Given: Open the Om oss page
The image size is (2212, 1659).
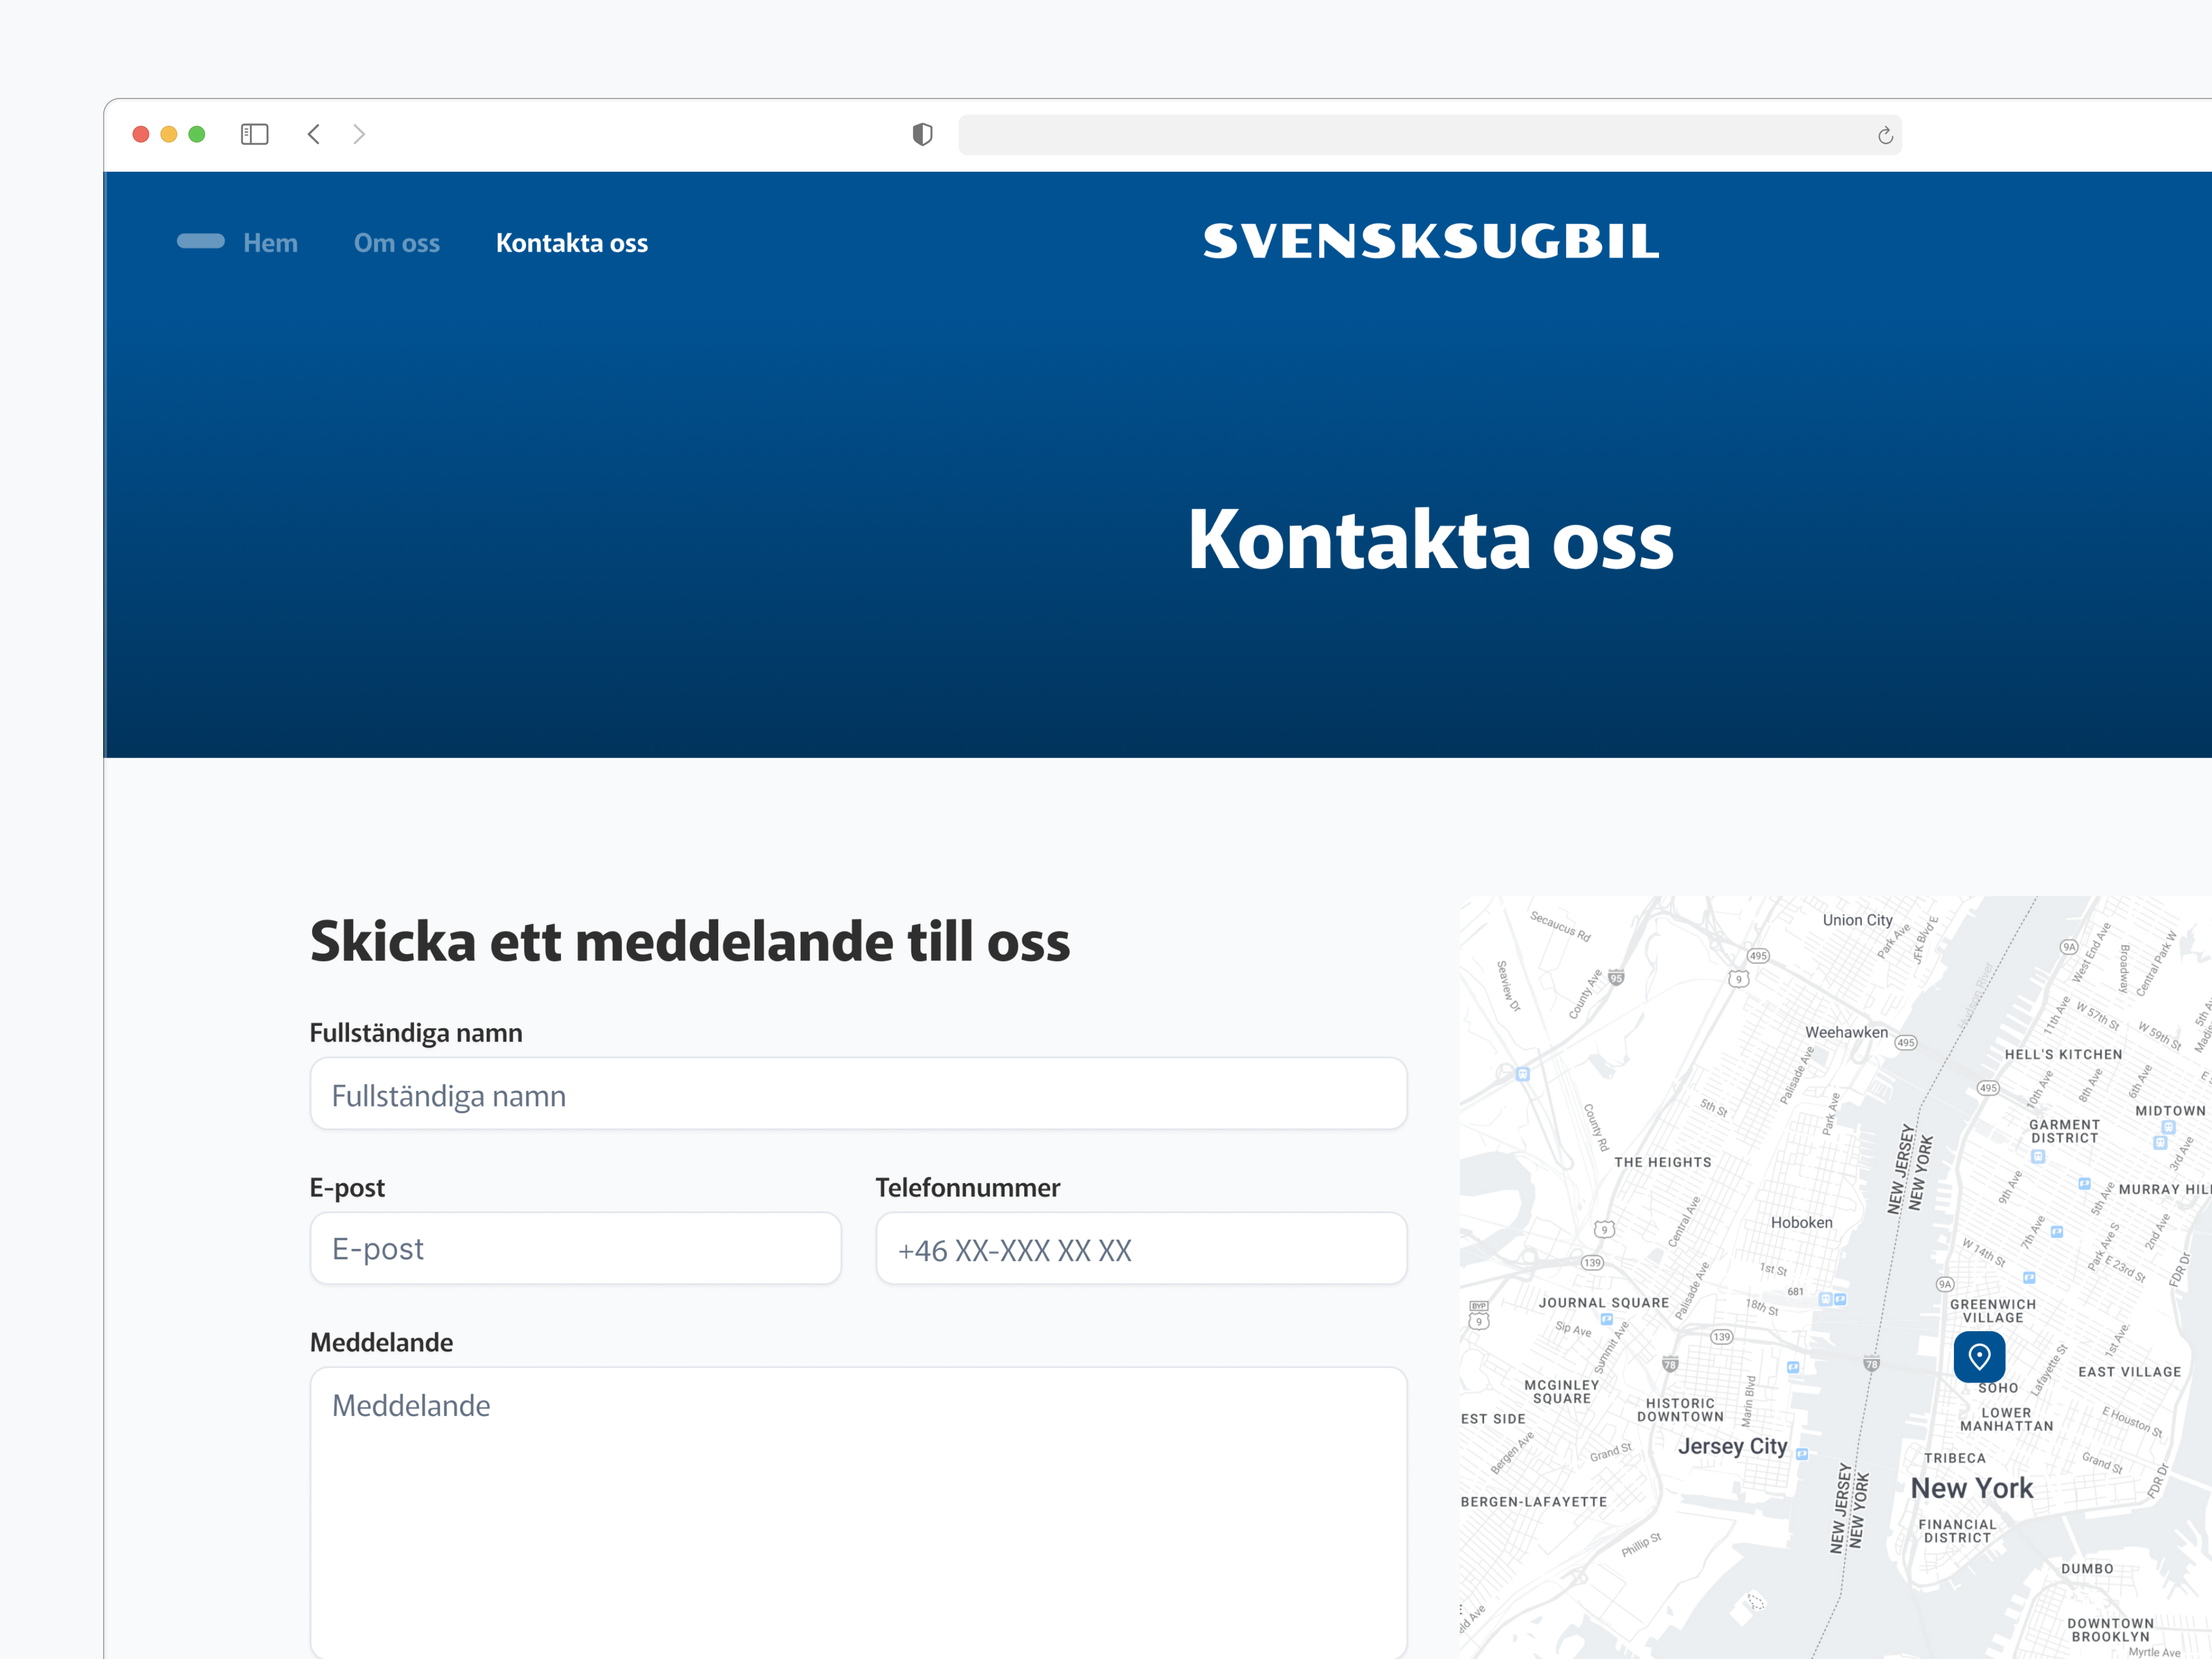Looking at the screenshot, I should tap(396, 242).
